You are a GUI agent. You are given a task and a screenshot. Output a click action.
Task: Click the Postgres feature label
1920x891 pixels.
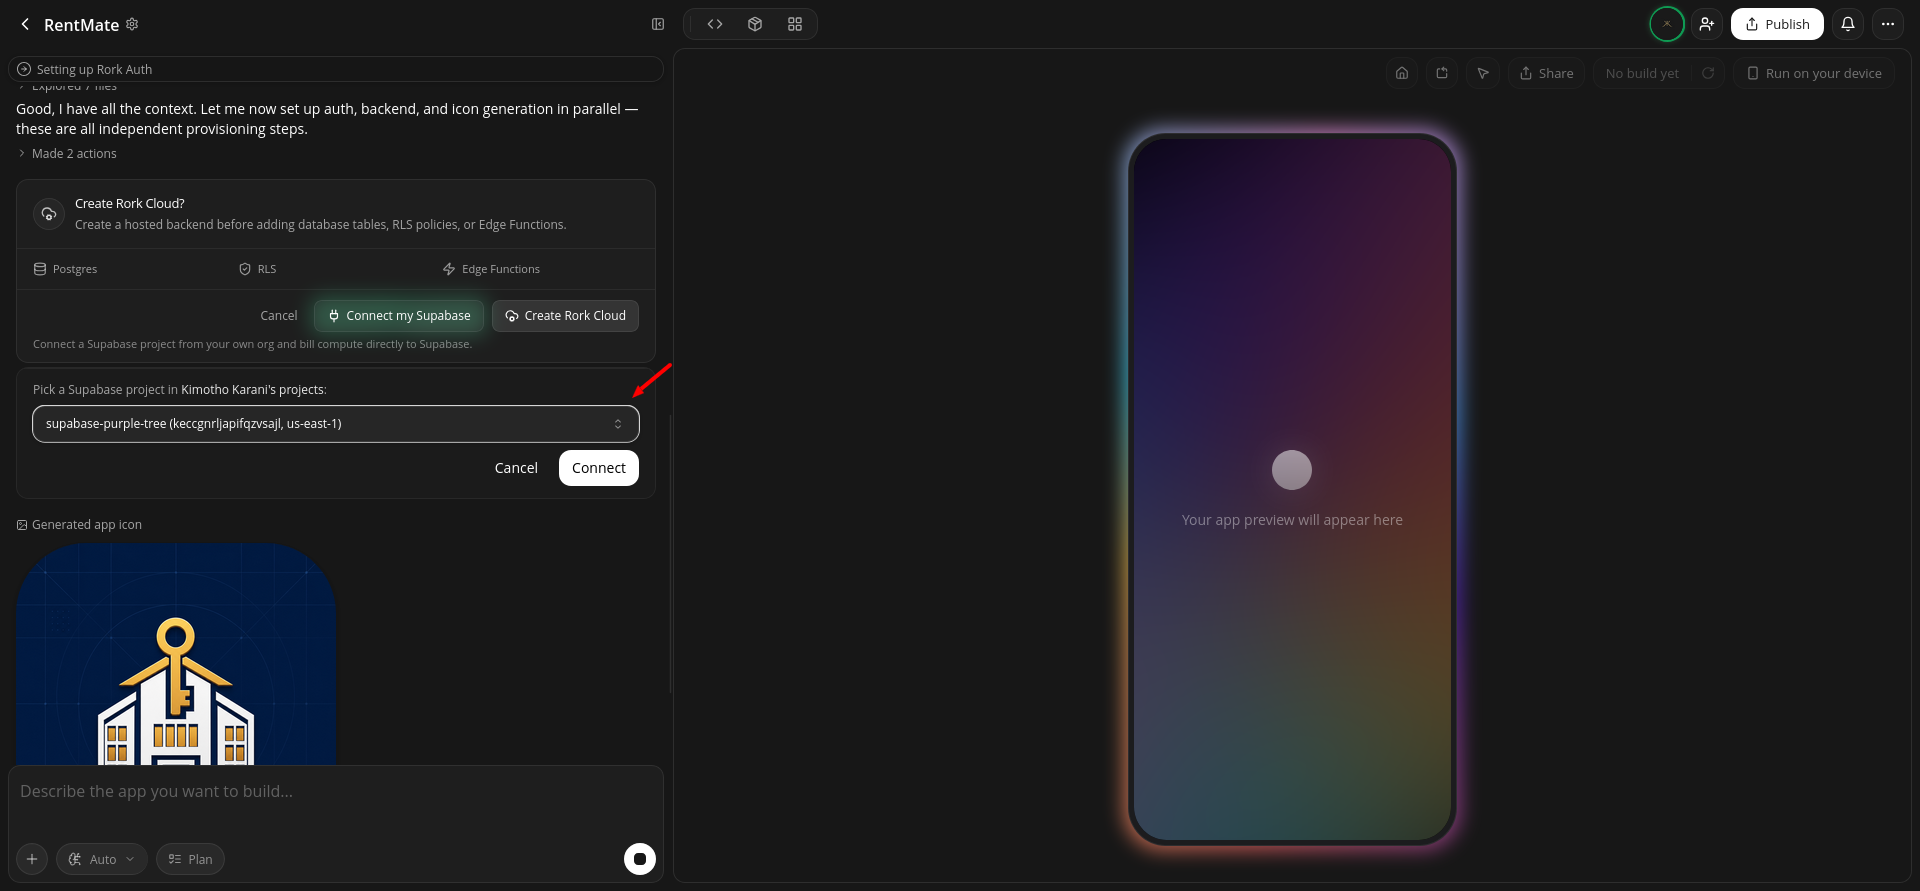click(66, 269)
